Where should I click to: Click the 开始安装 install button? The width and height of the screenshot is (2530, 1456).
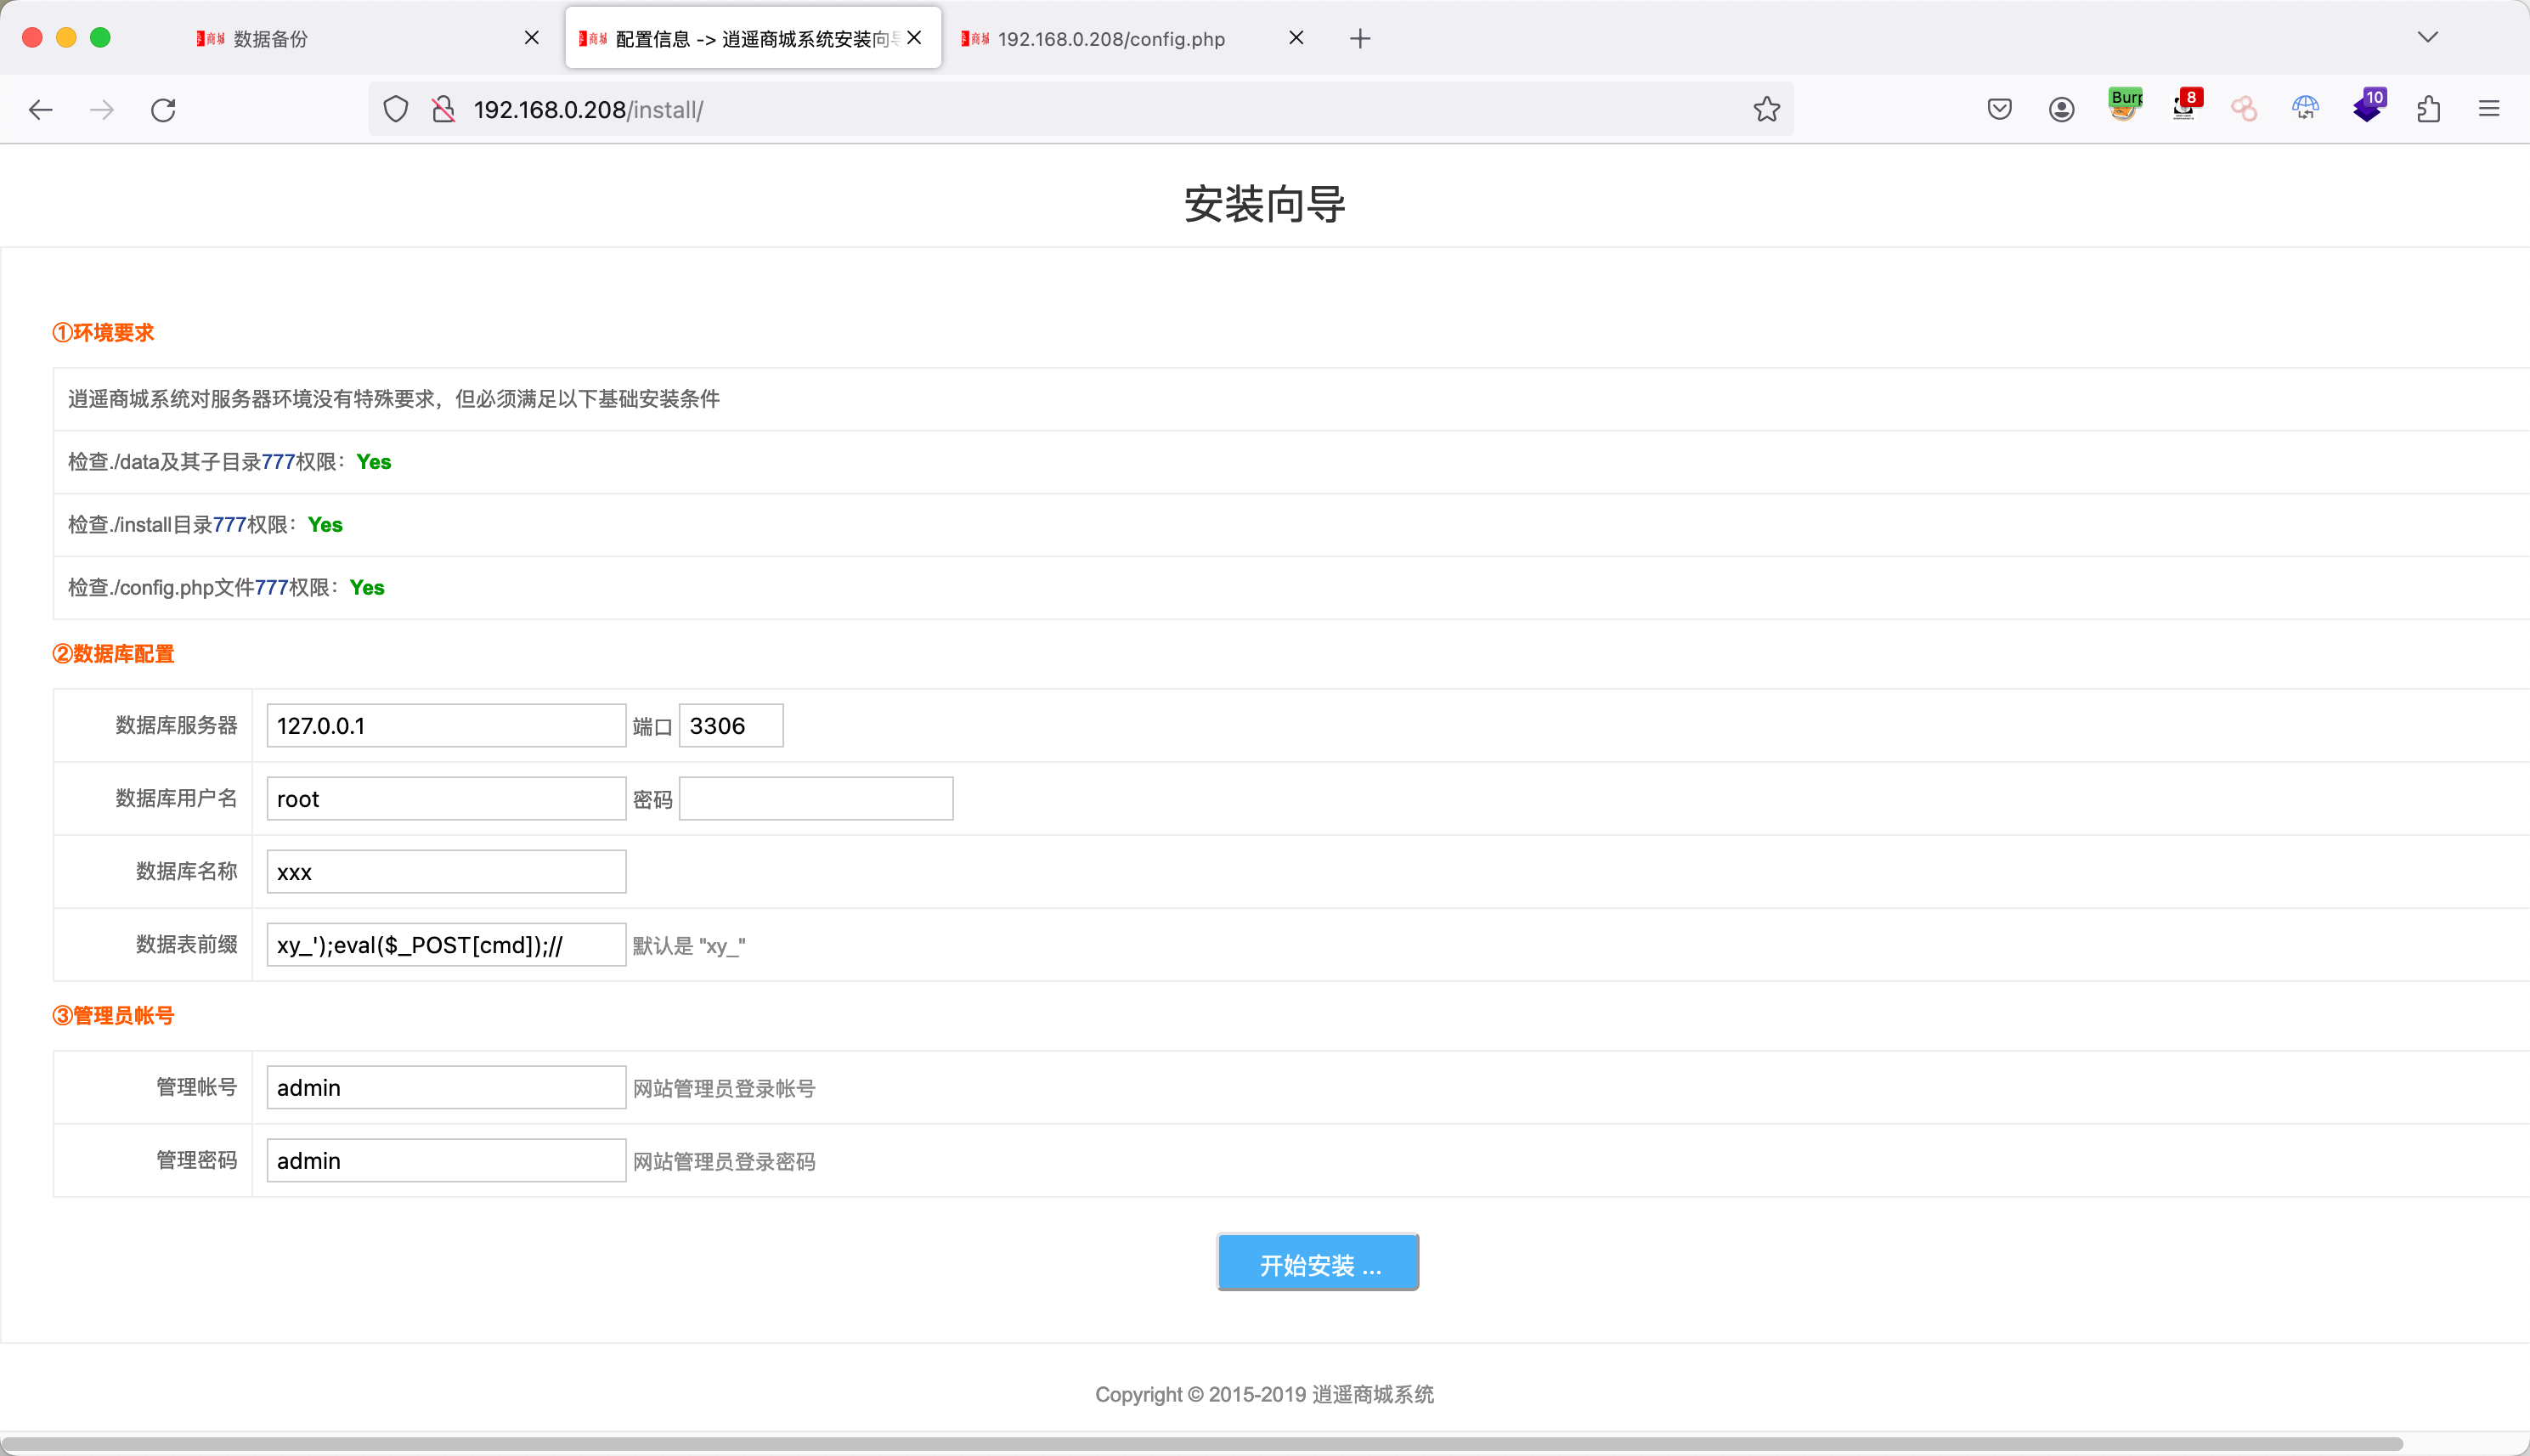(x=1317, y=1263)
